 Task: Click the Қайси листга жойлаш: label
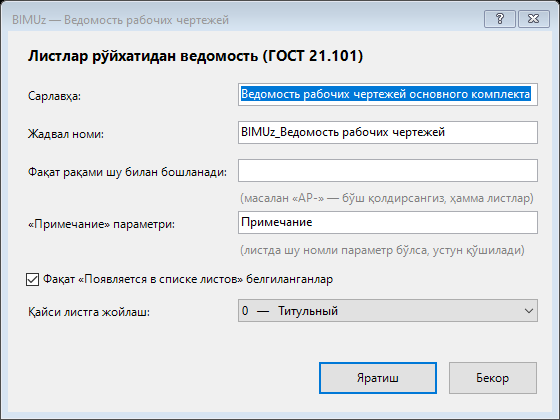click(x=89, y=312)
